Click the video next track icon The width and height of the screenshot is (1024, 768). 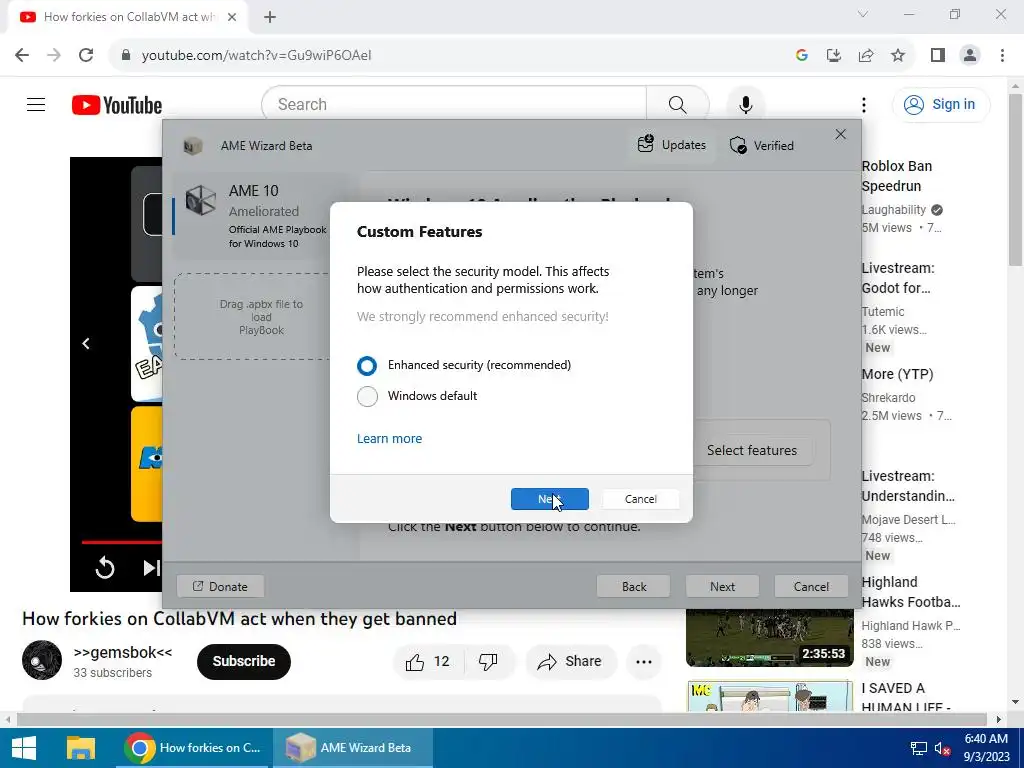click(152, 568)
